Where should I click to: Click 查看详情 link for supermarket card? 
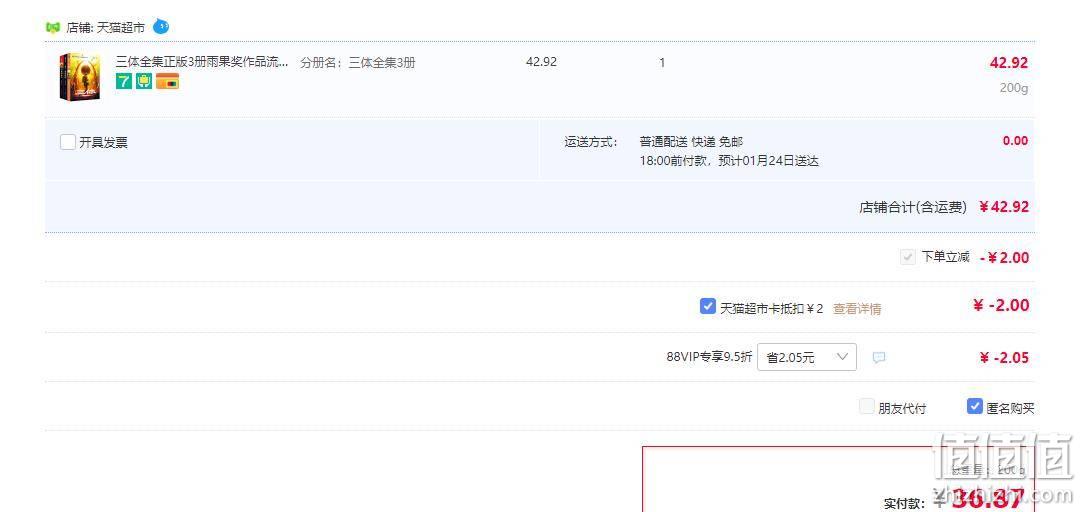857,308
